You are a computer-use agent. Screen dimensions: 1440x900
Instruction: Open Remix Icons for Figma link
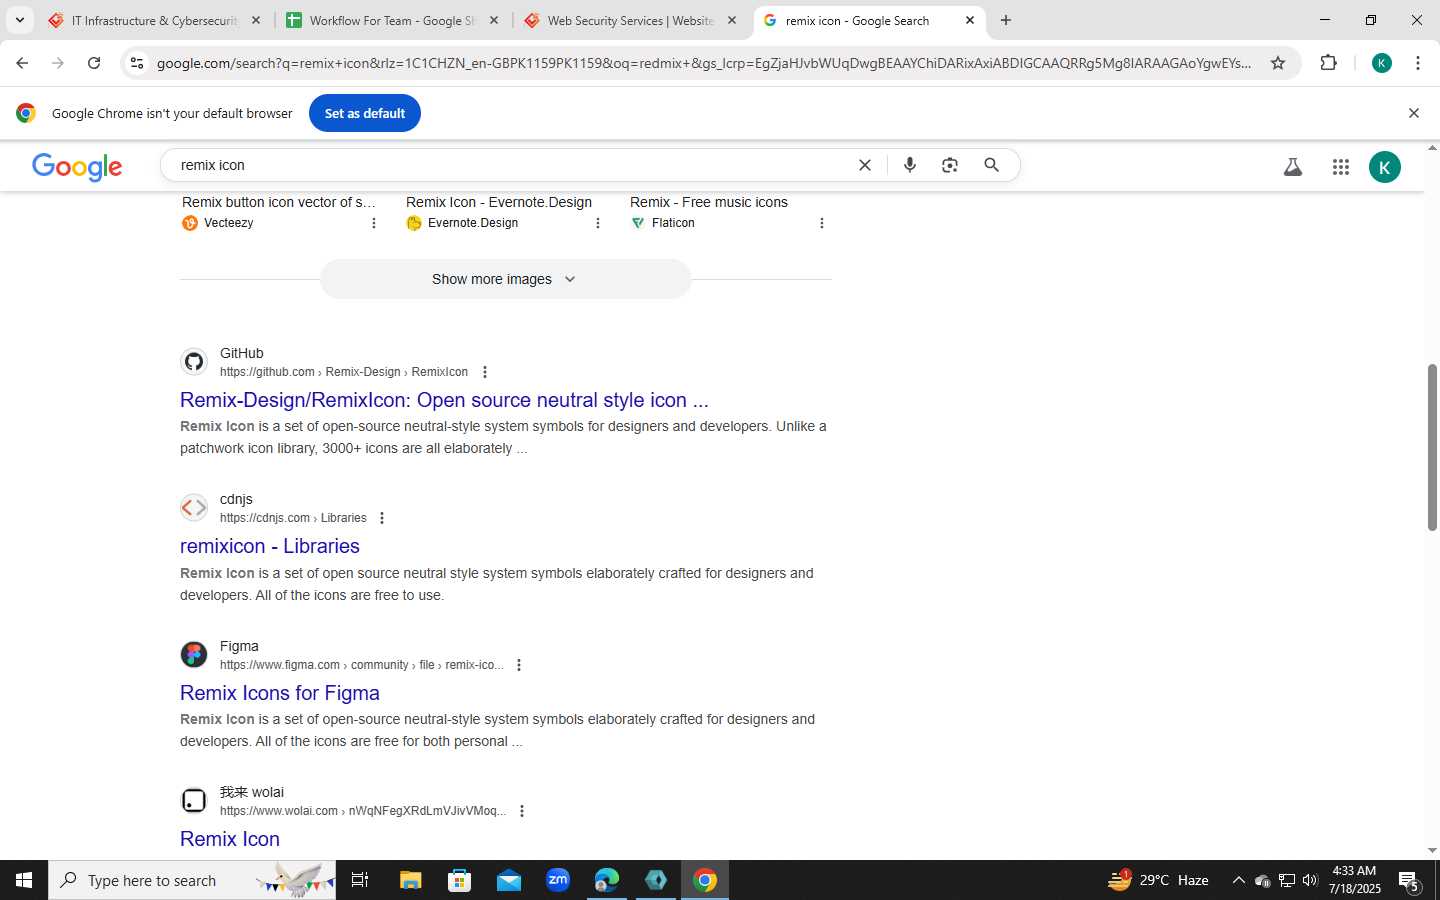(280, 693)
